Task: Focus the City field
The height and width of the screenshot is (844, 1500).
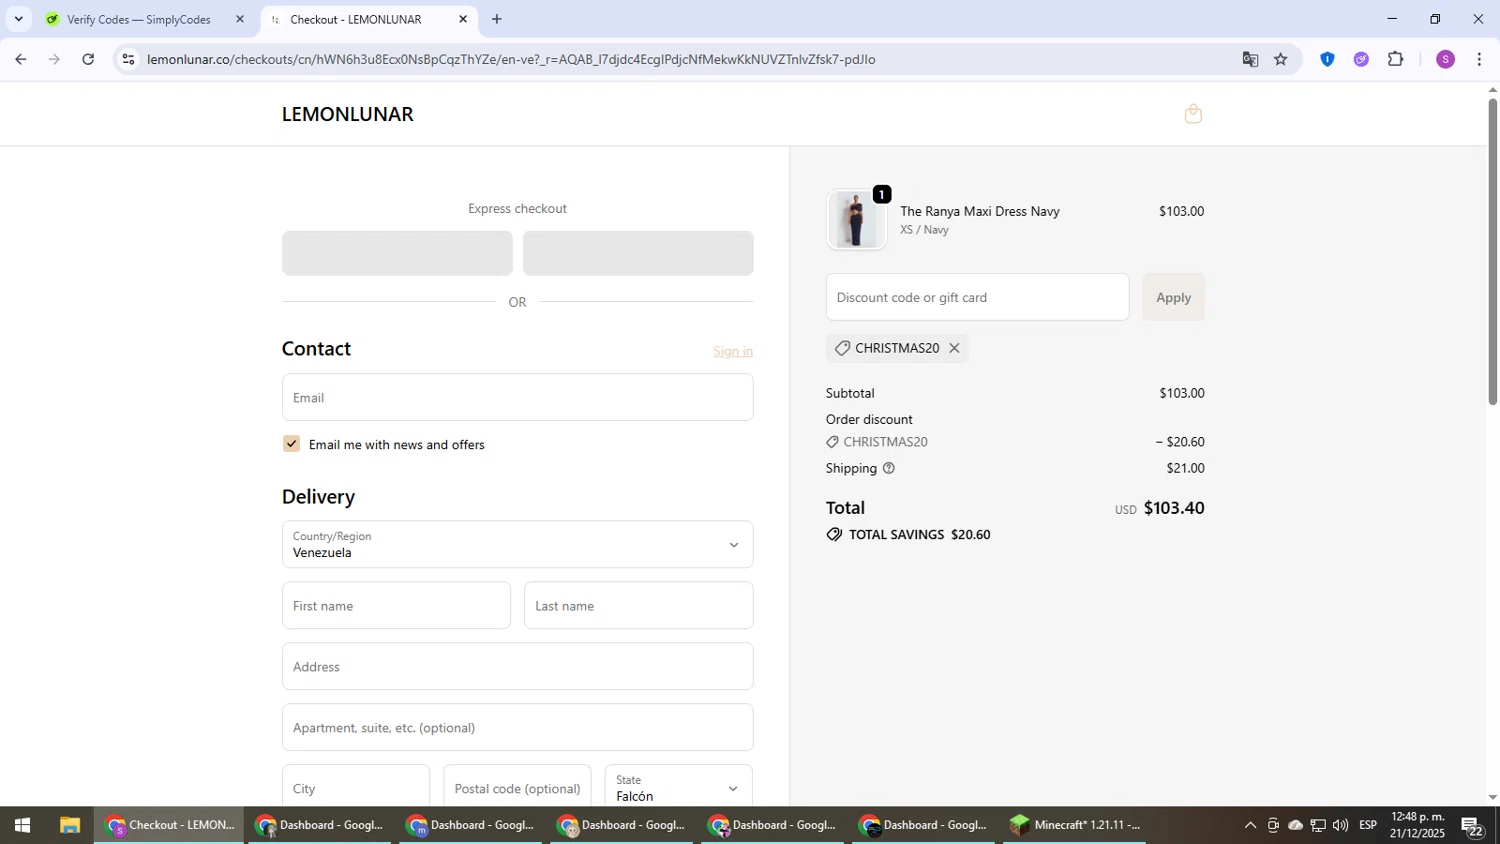Action: pos(356,788)
